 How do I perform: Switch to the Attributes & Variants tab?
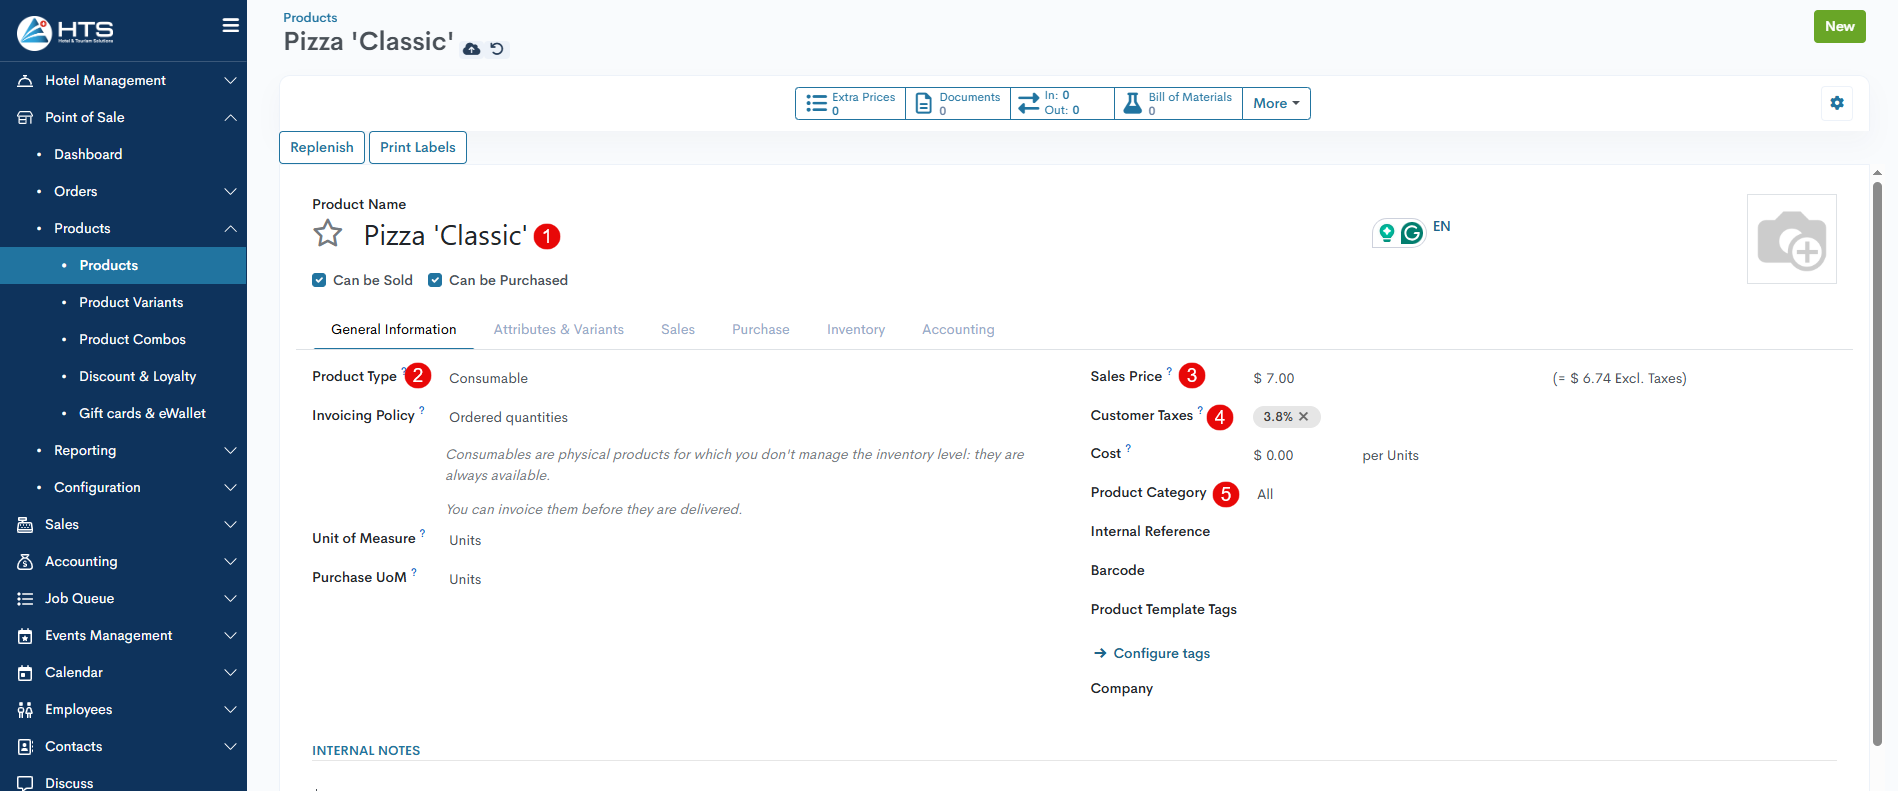558,329
